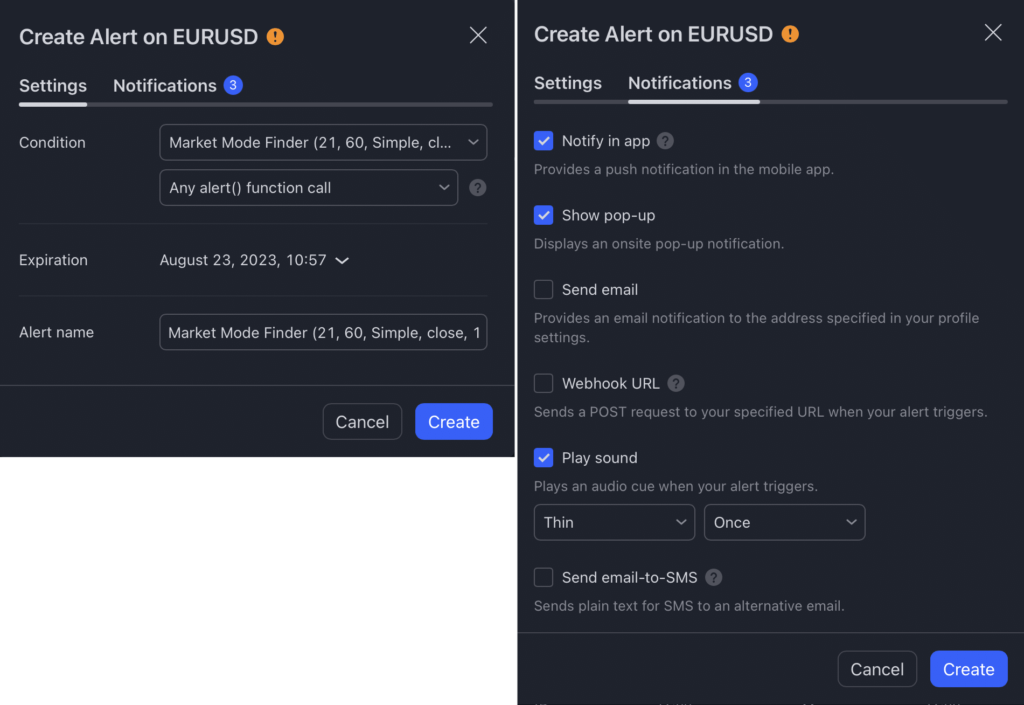Enable the Send email checkbox
1024x705 pixels.
544,289
